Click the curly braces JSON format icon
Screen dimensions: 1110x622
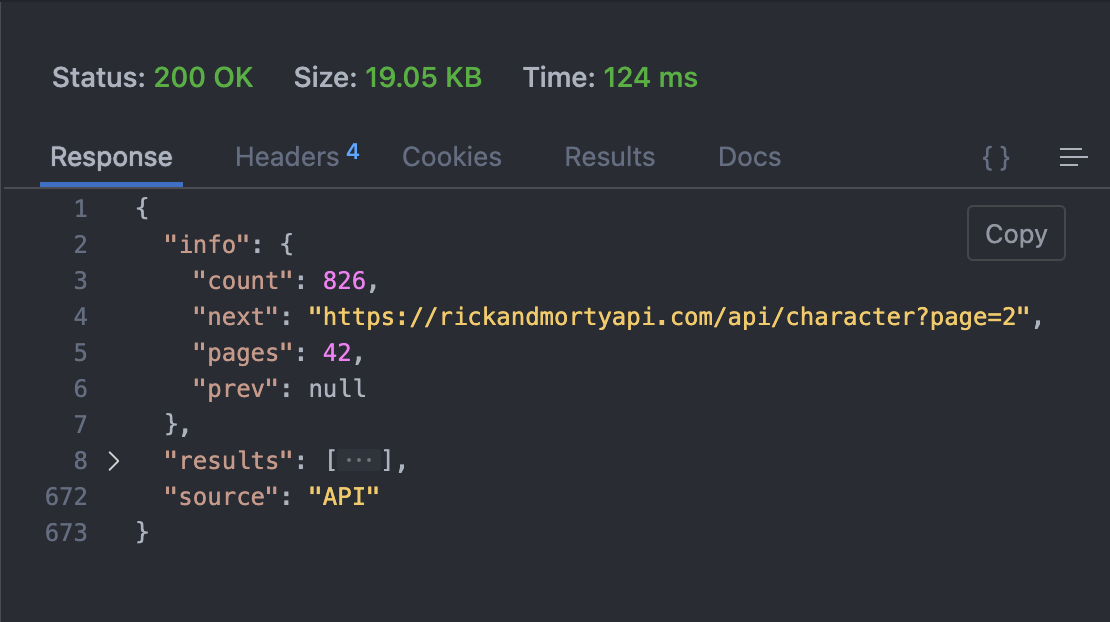coord(996,157)
